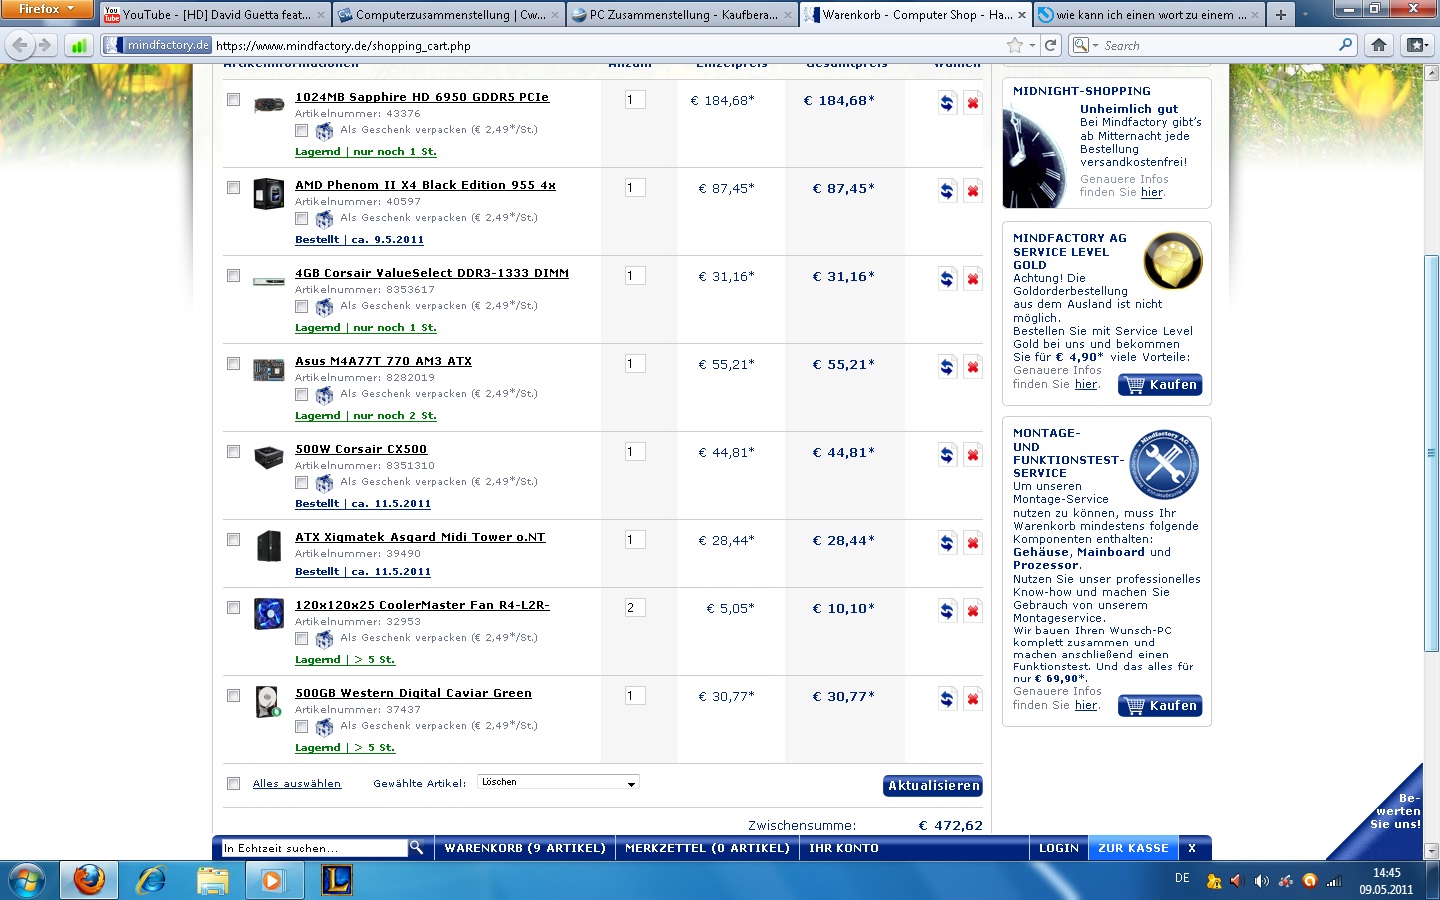The height and width of the screenshot is (900, 1440).
Task: Open WARENKORB (9 ARTIKEL) in bottom bar
Action: pyautogui.click(x=524, y=847)
